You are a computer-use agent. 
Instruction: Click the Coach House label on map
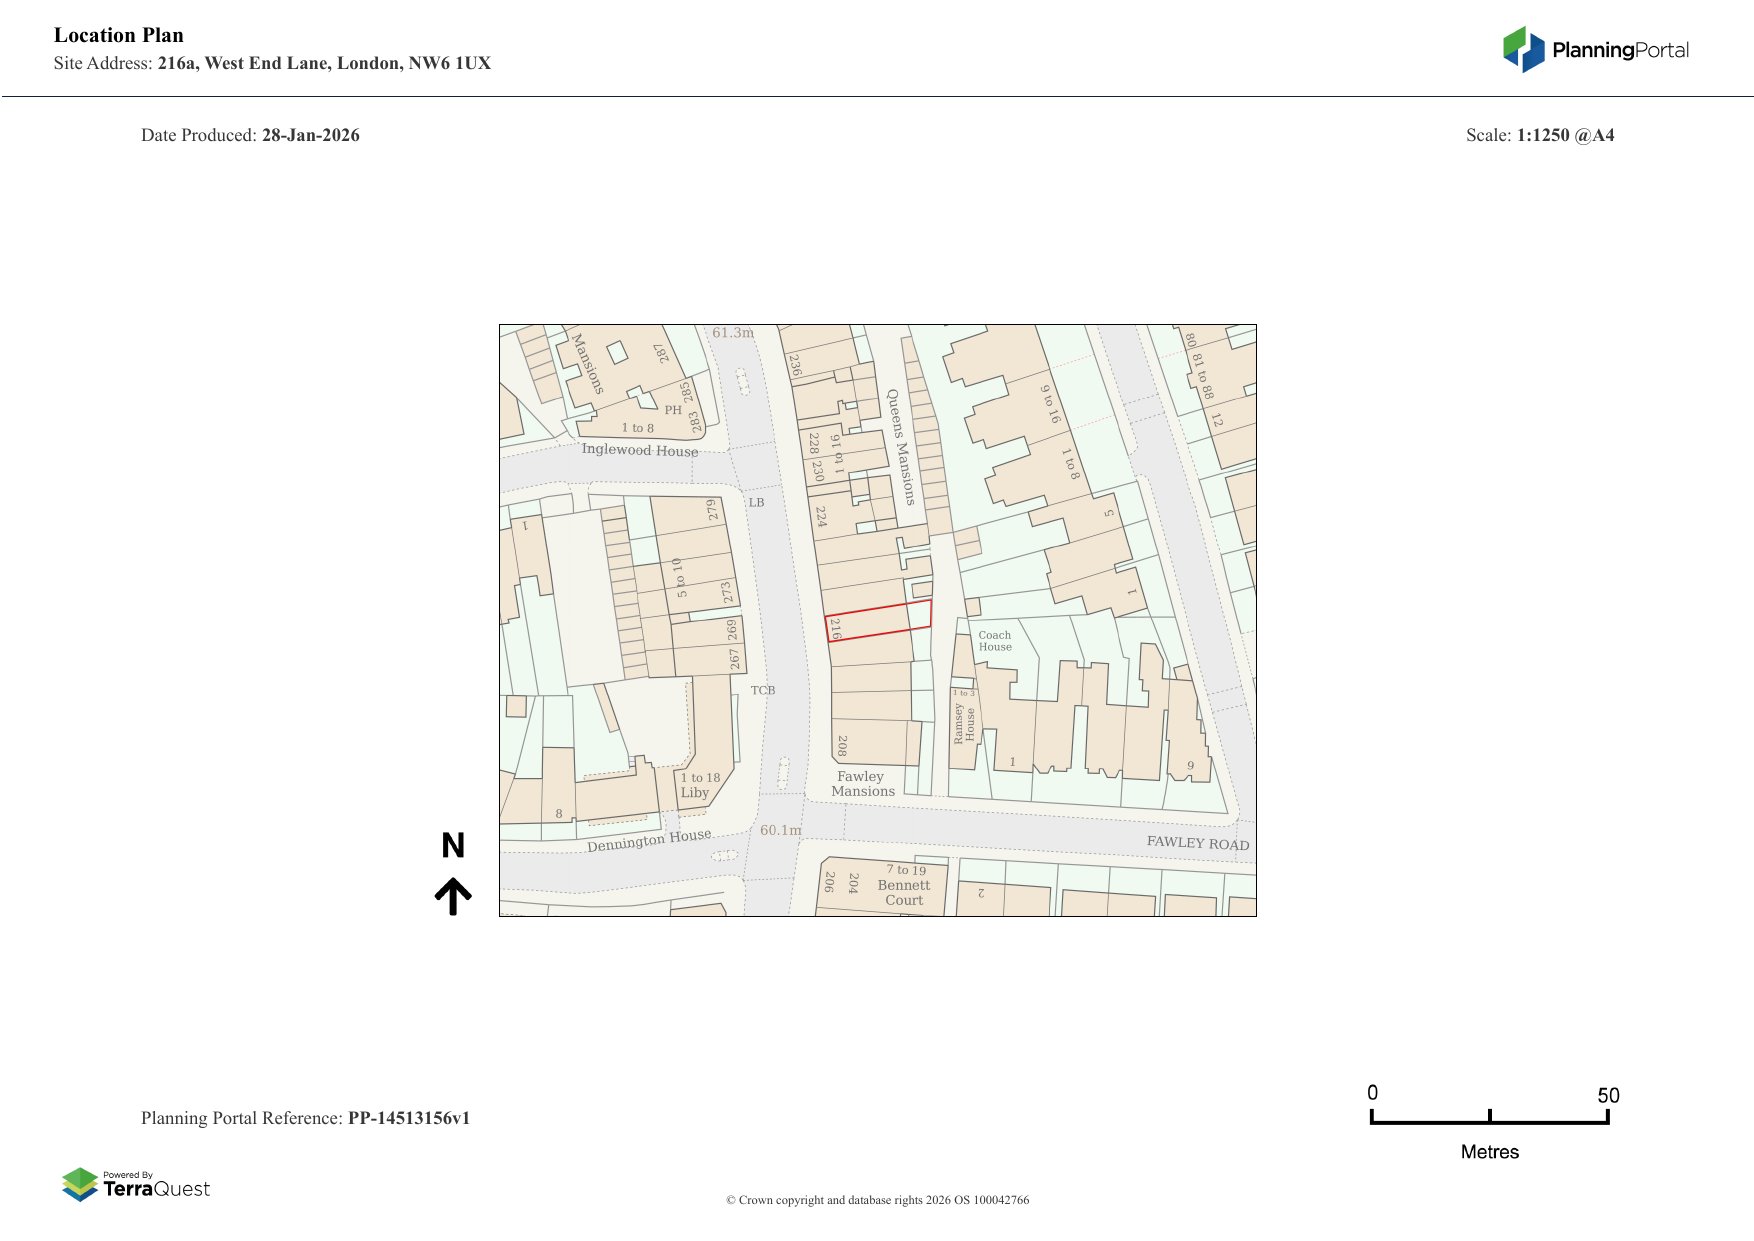pos(994,641)
